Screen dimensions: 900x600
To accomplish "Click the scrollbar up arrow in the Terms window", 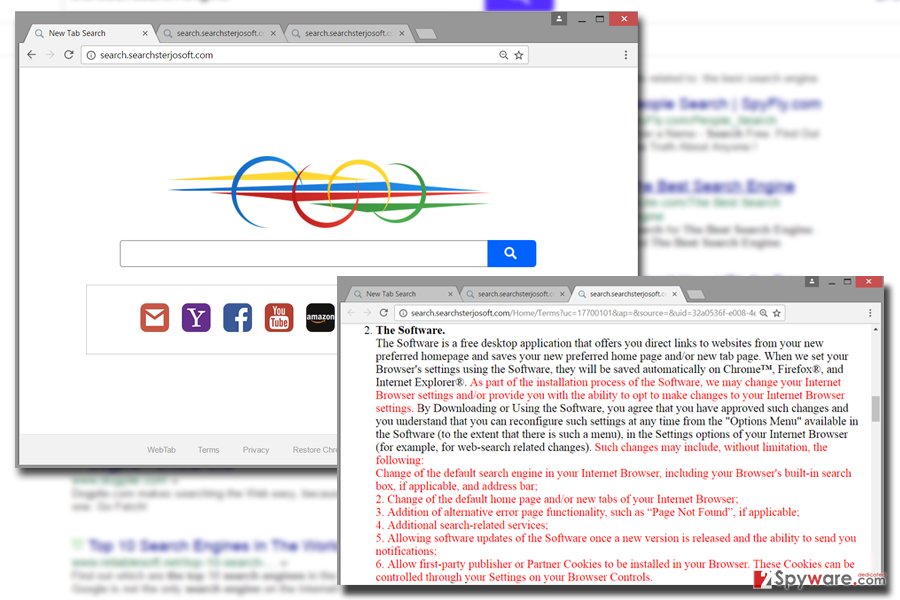I will click(x=875, y=330).
